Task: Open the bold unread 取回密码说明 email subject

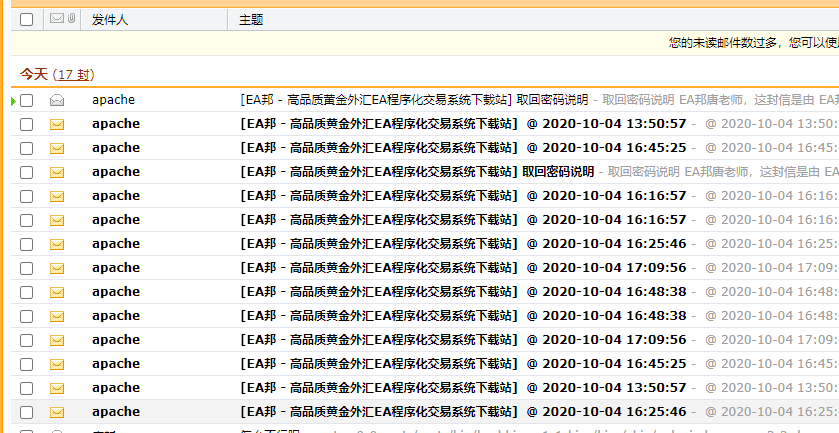Action: pos(417,172)
